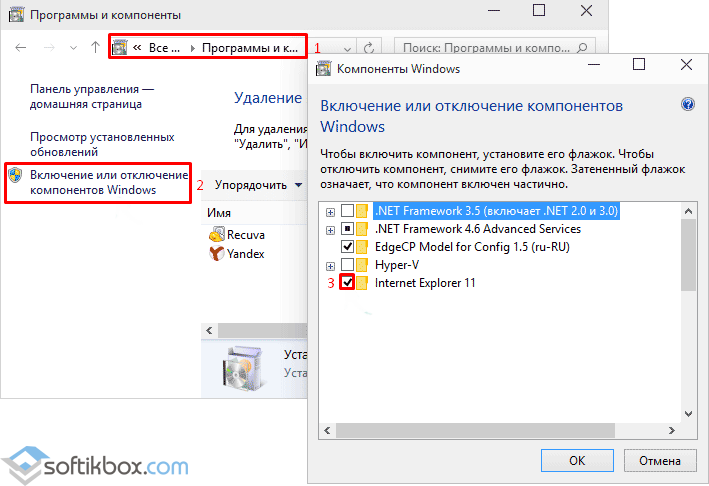Viewport: 709px width, 486px height.
Task: Open the Упорядочить dropdown menu
Action: coord(259,185)
